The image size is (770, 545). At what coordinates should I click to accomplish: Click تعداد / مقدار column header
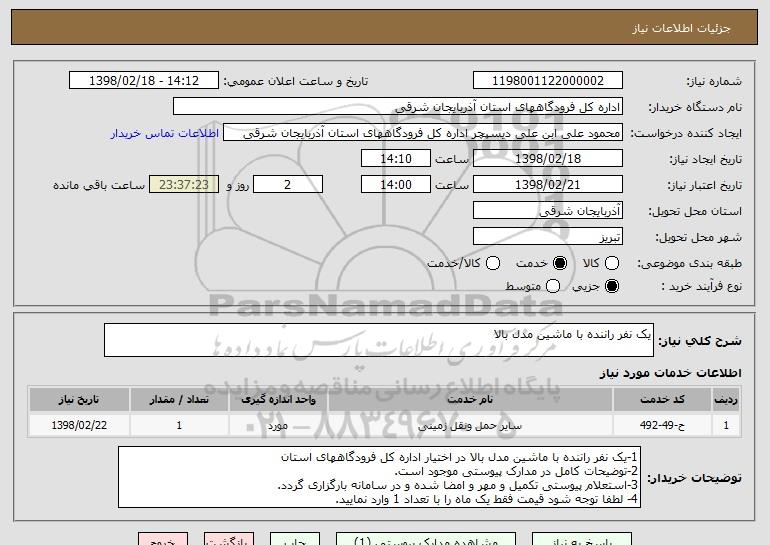click(x=179, y=400)
